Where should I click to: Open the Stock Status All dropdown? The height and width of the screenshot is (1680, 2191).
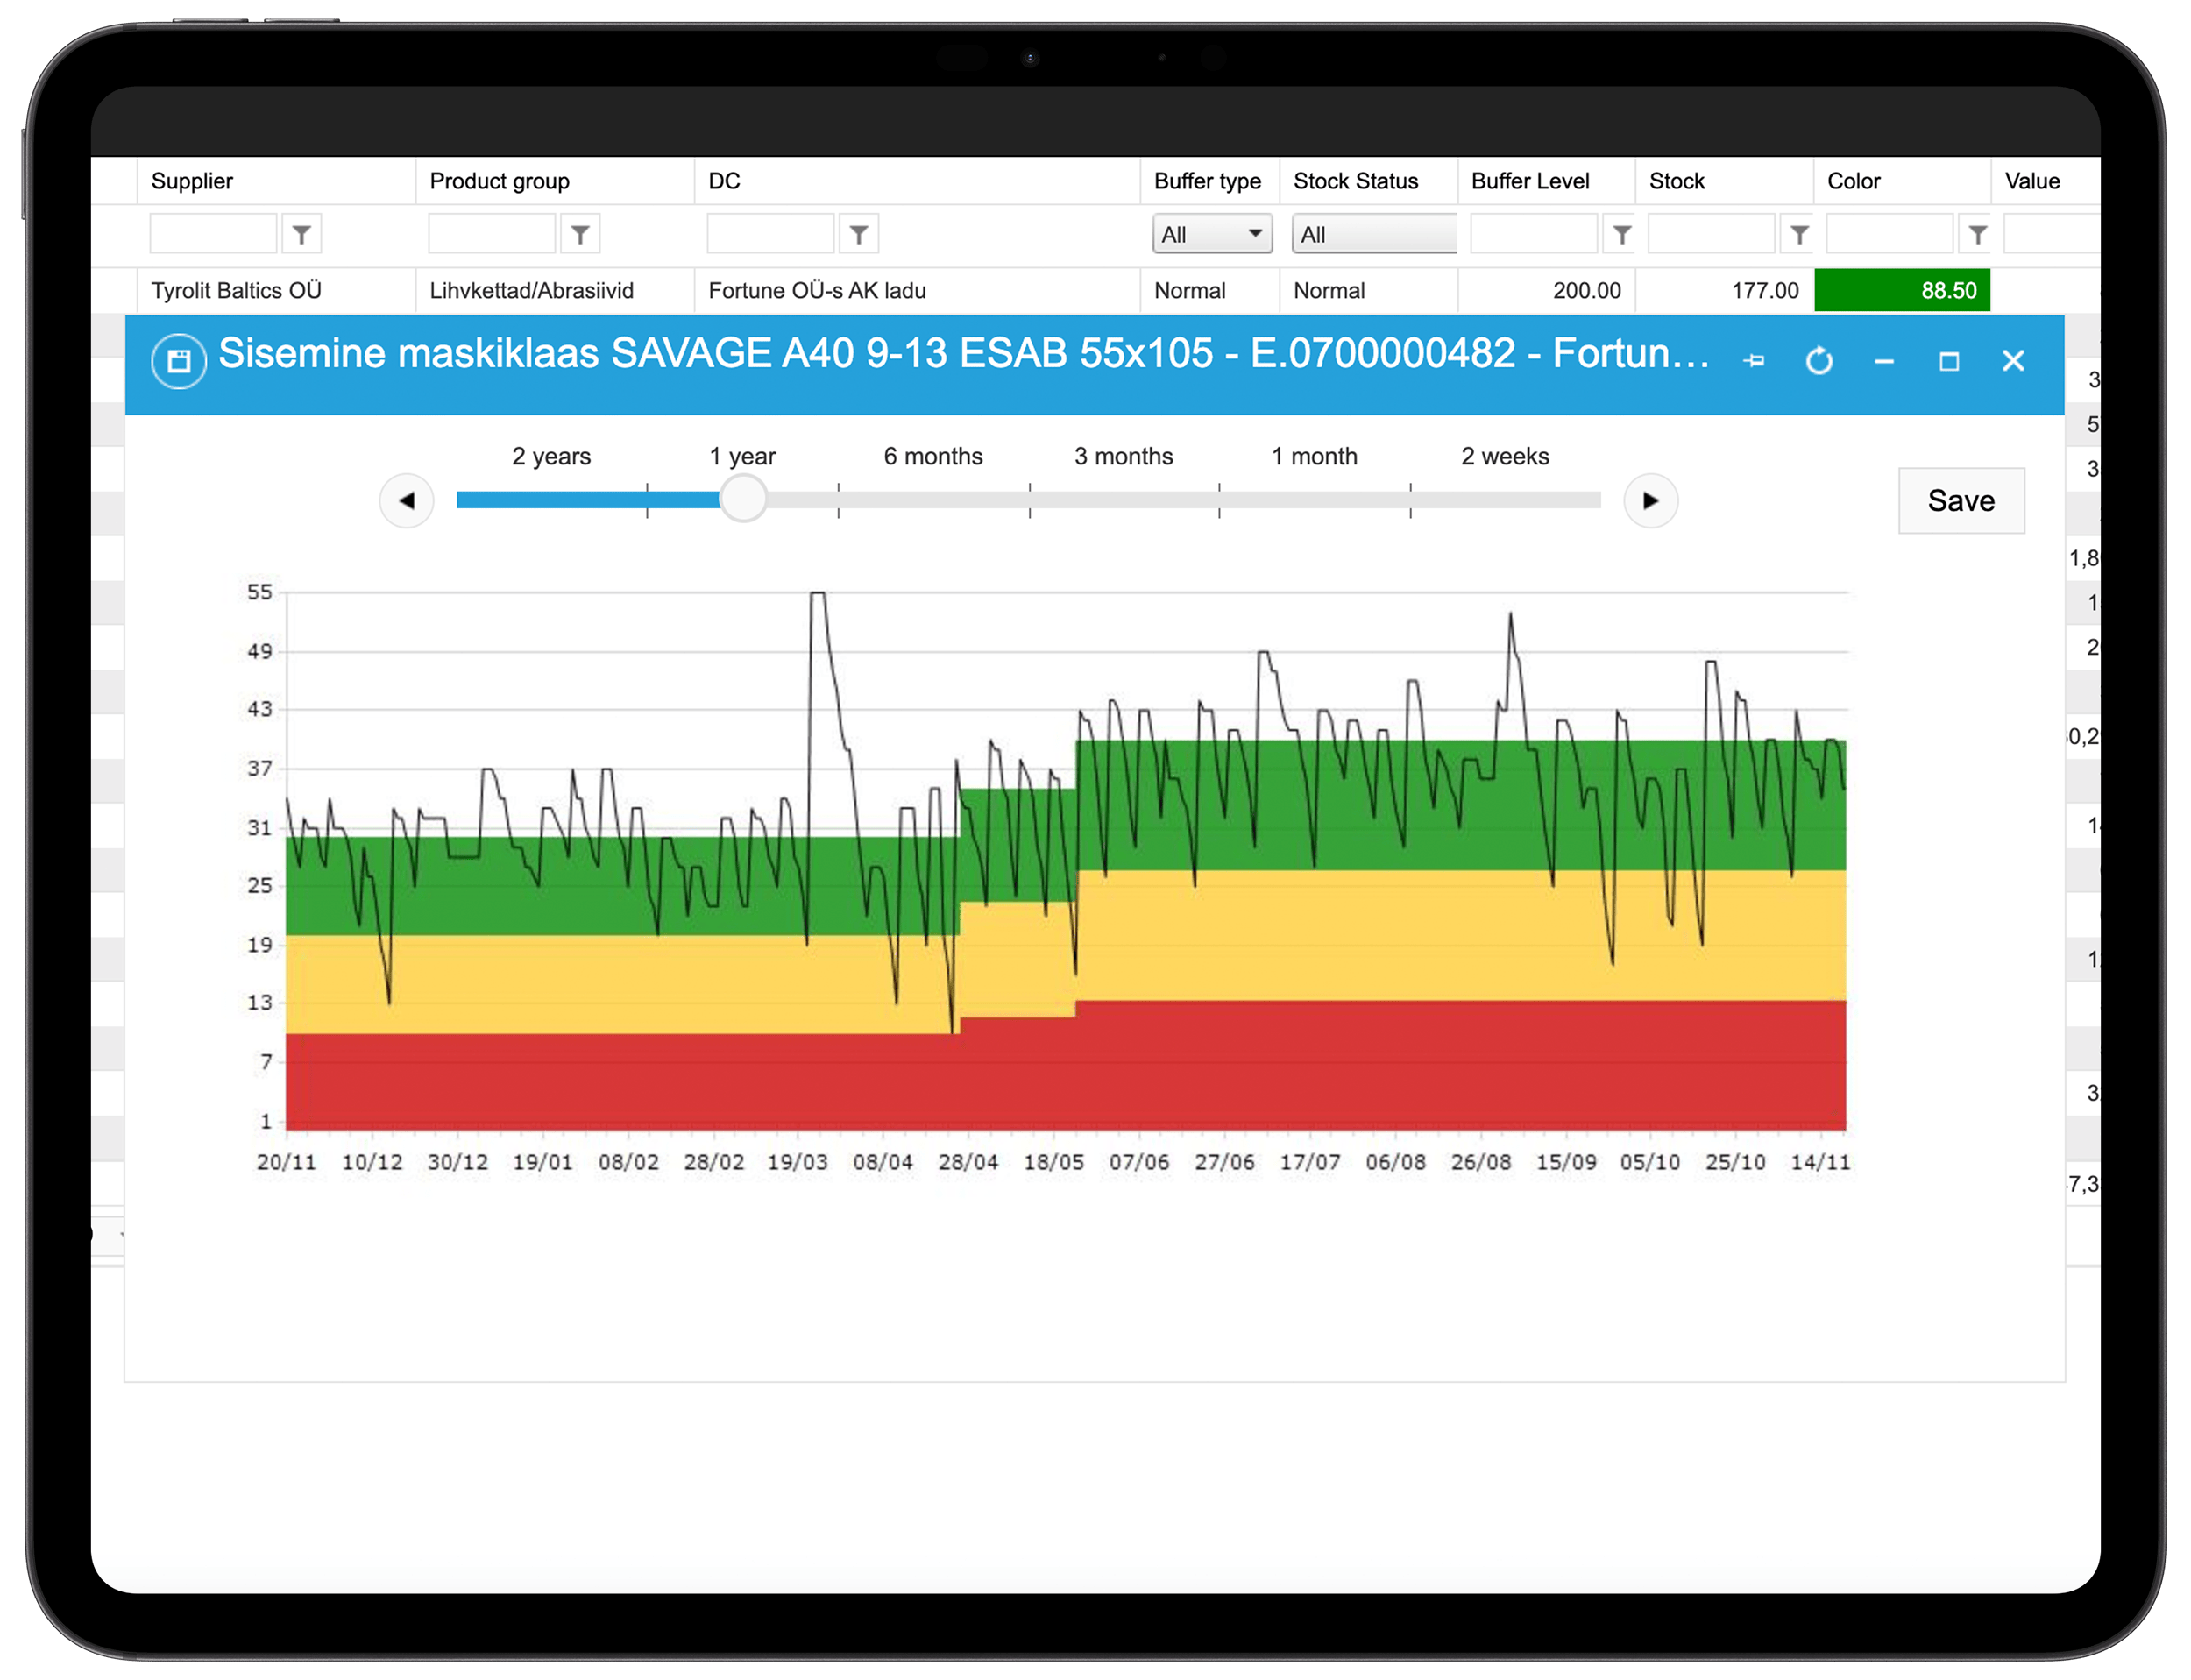pyautogui.click(x=1372, y=234)
